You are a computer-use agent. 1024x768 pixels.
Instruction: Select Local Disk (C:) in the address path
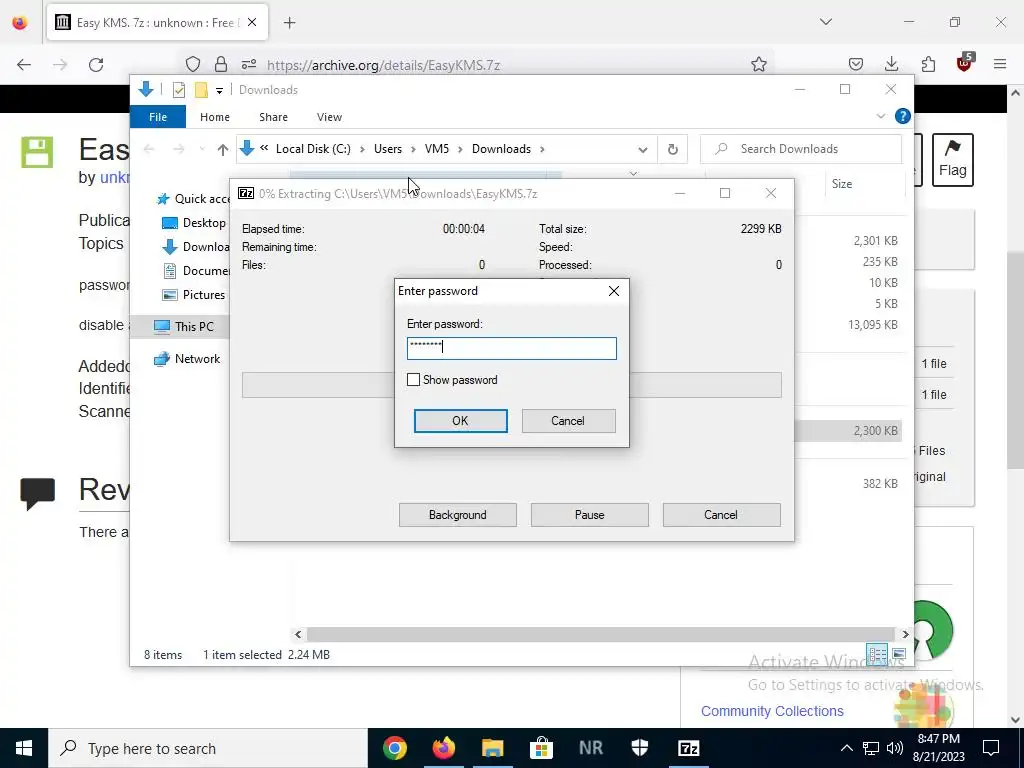click(x=313, y=149)
